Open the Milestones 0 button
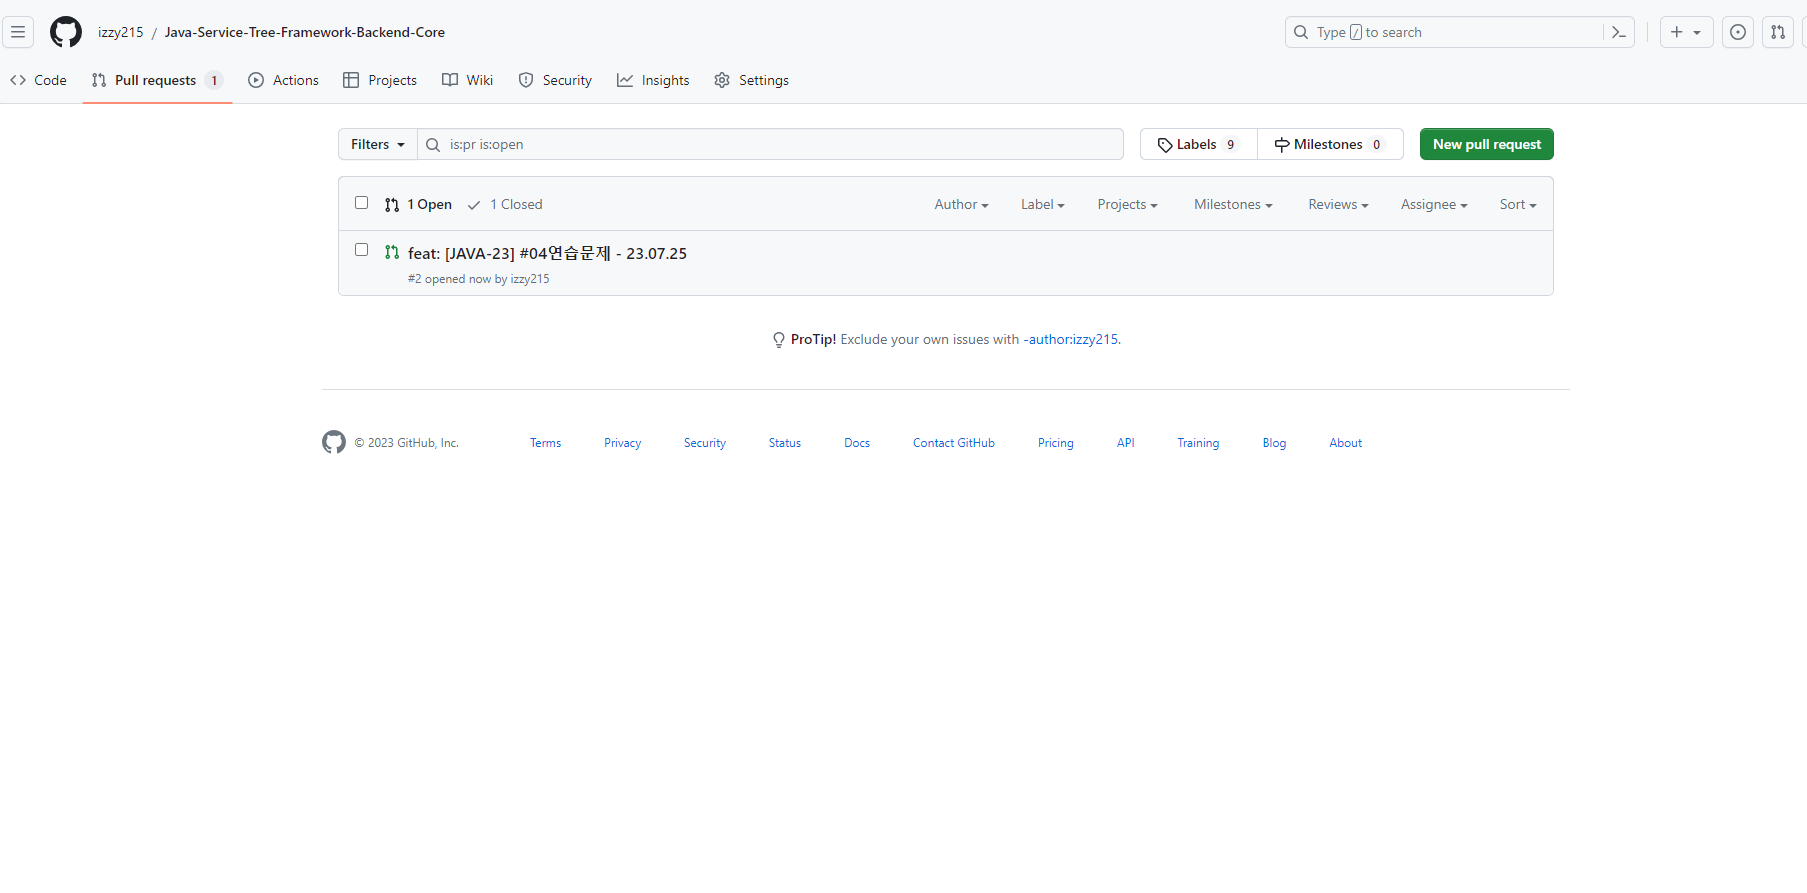 tap(1330, 144)
